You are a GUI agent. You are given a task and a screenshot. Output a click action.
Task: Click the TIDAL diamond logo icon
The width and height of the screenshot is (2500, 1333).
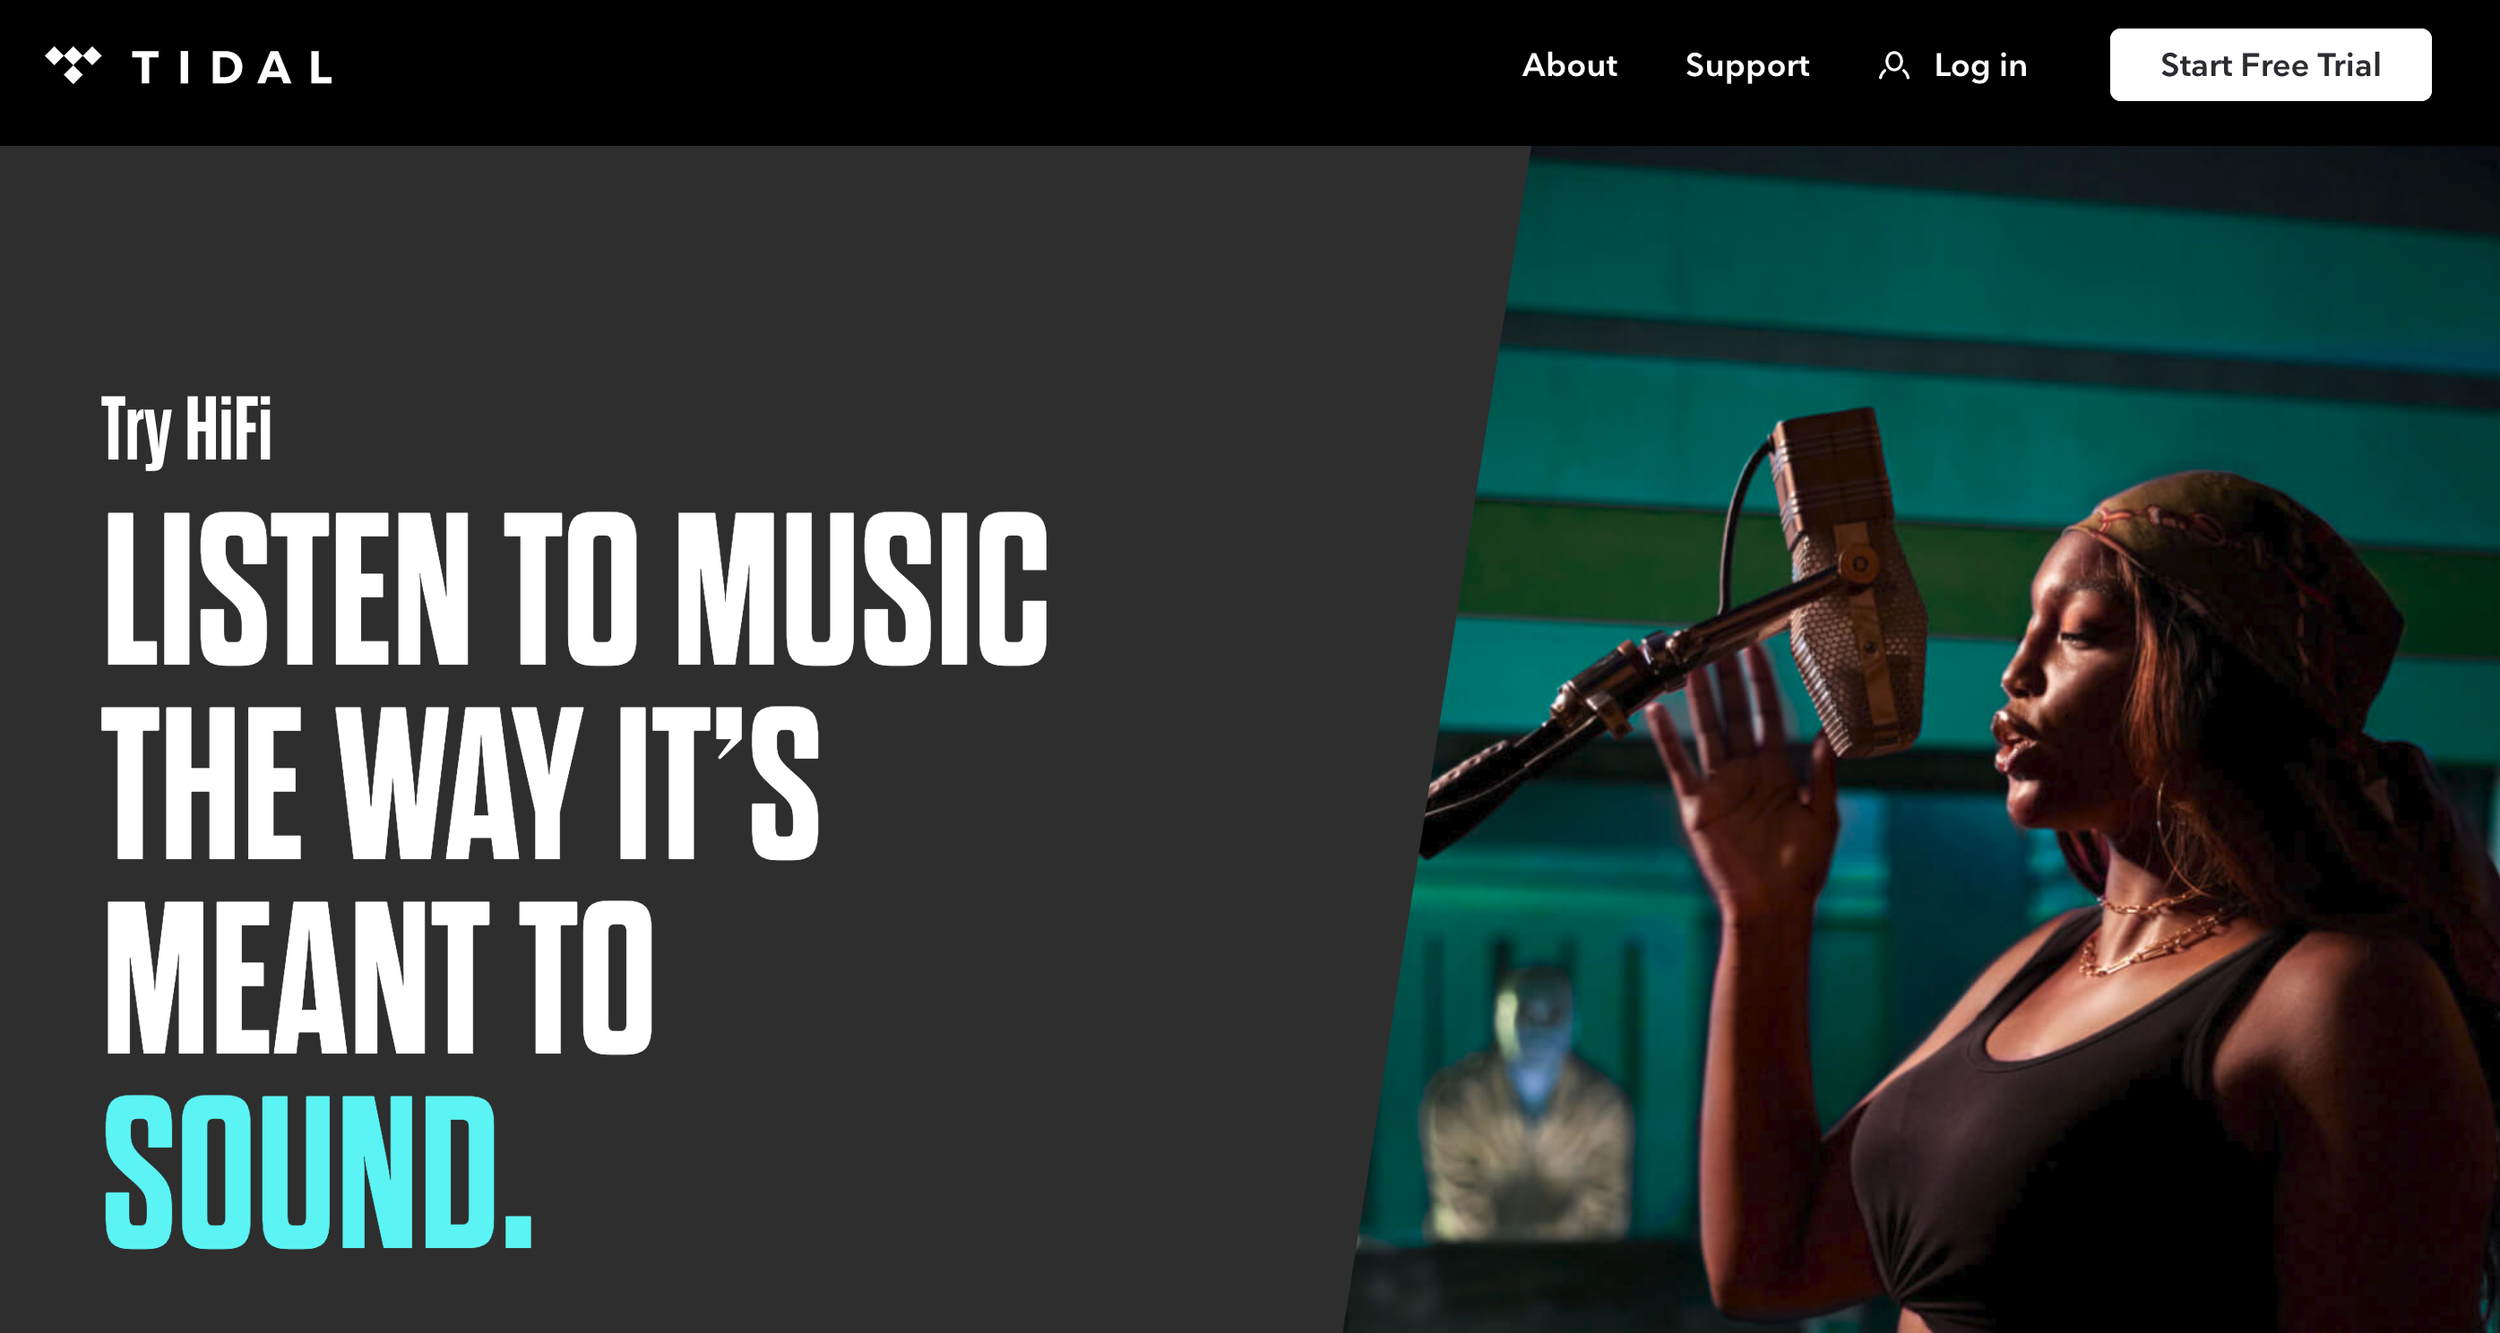point(73,65)
